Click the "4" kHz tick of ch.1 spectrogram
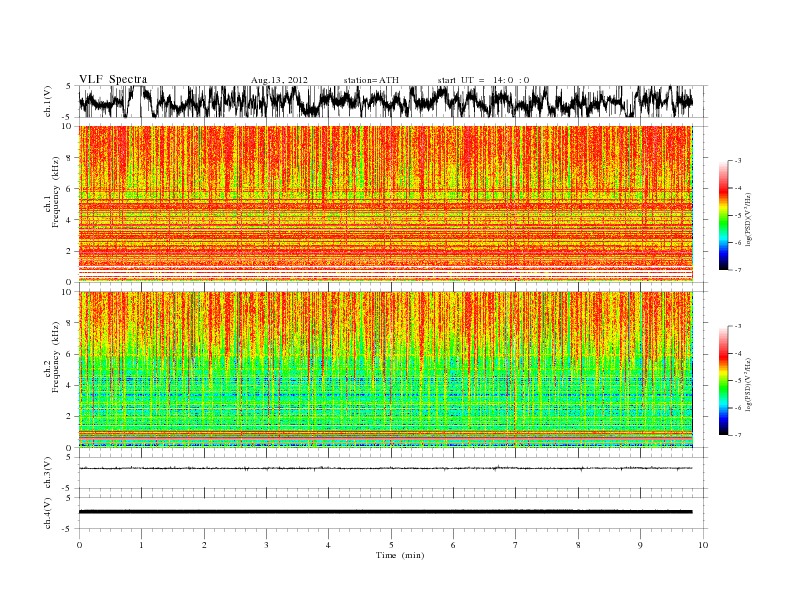 [x=70, y=220]
